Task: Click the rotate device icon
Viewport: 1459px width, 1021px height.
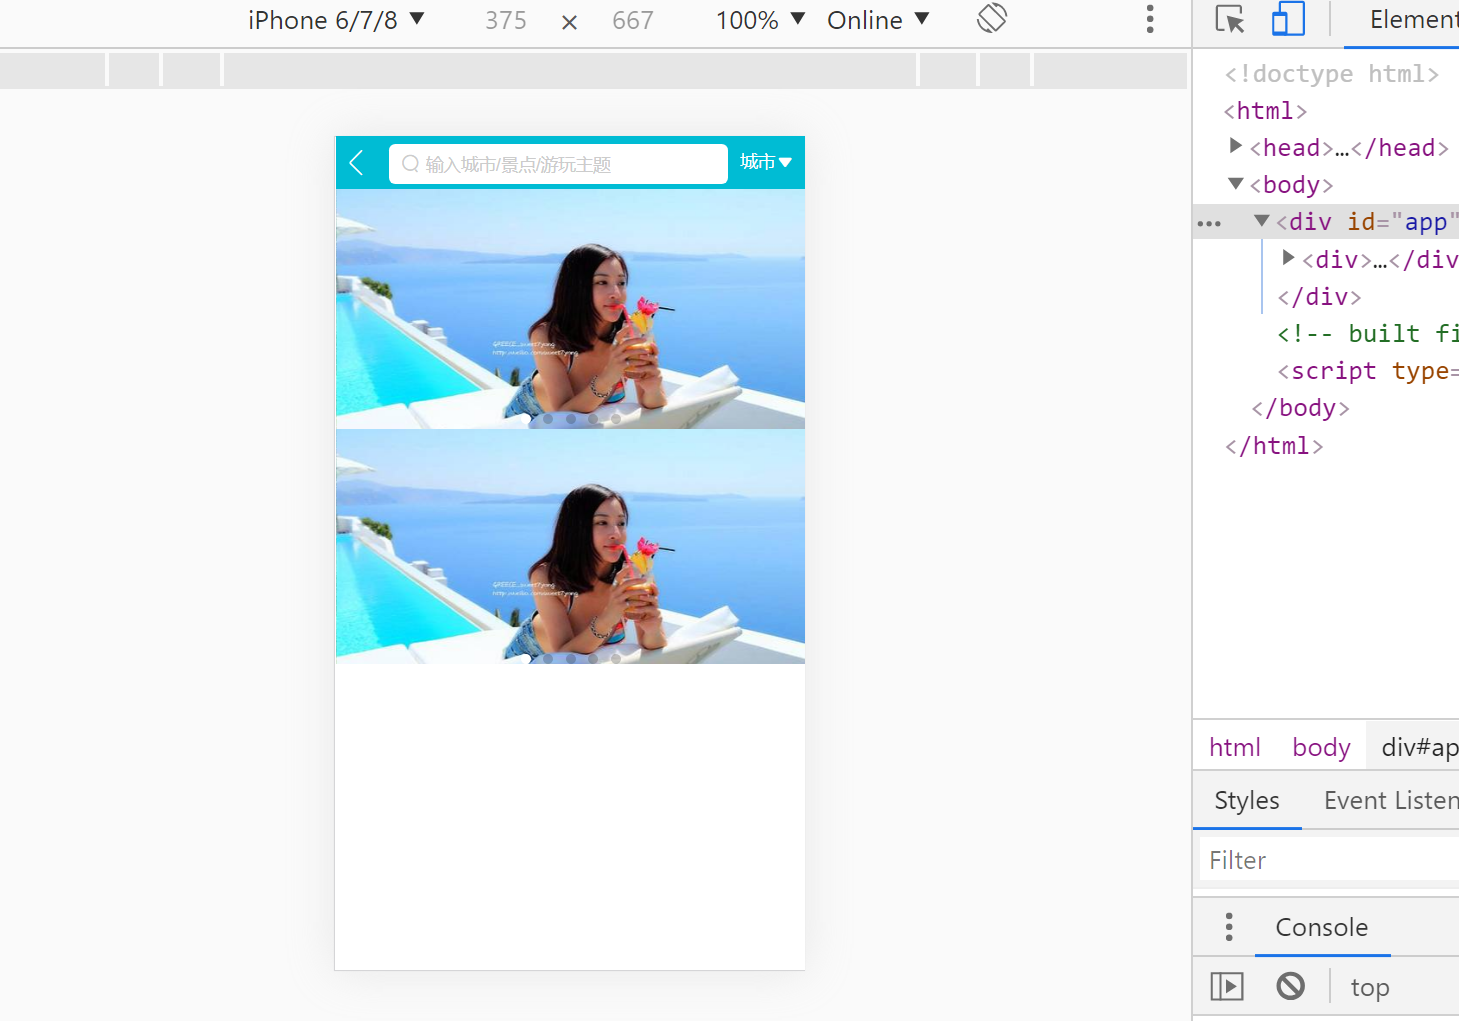Action: pos(992,18)
